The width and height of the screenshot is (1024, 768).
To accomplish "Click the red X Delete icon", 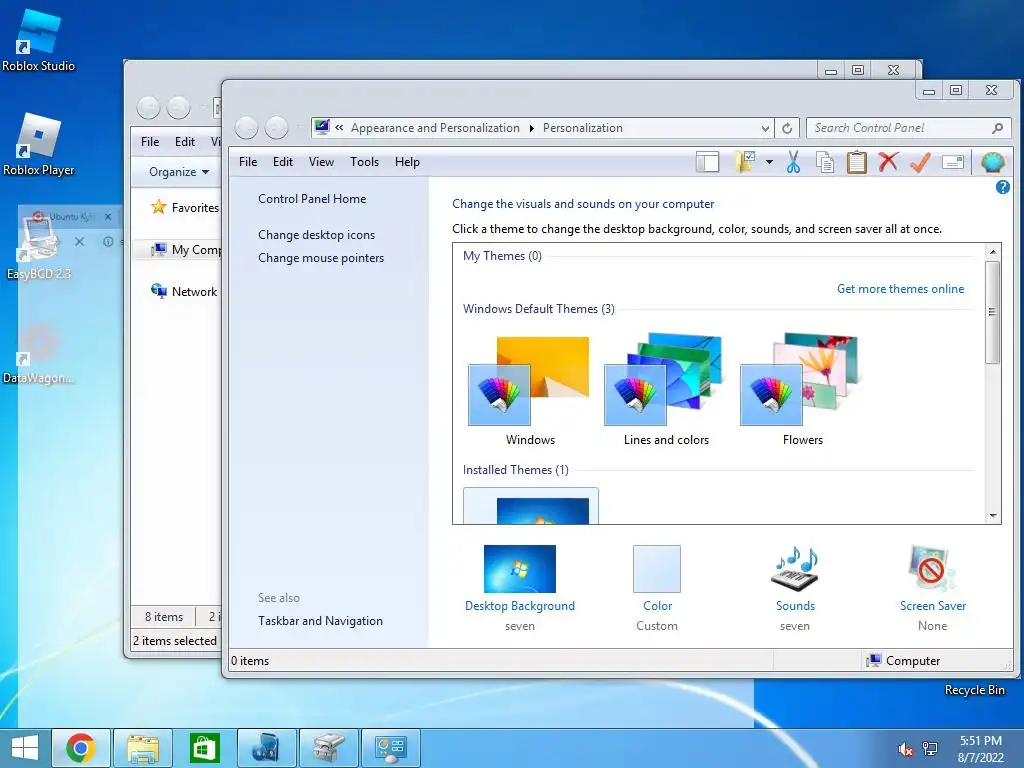I will click(x=888, y=162).
